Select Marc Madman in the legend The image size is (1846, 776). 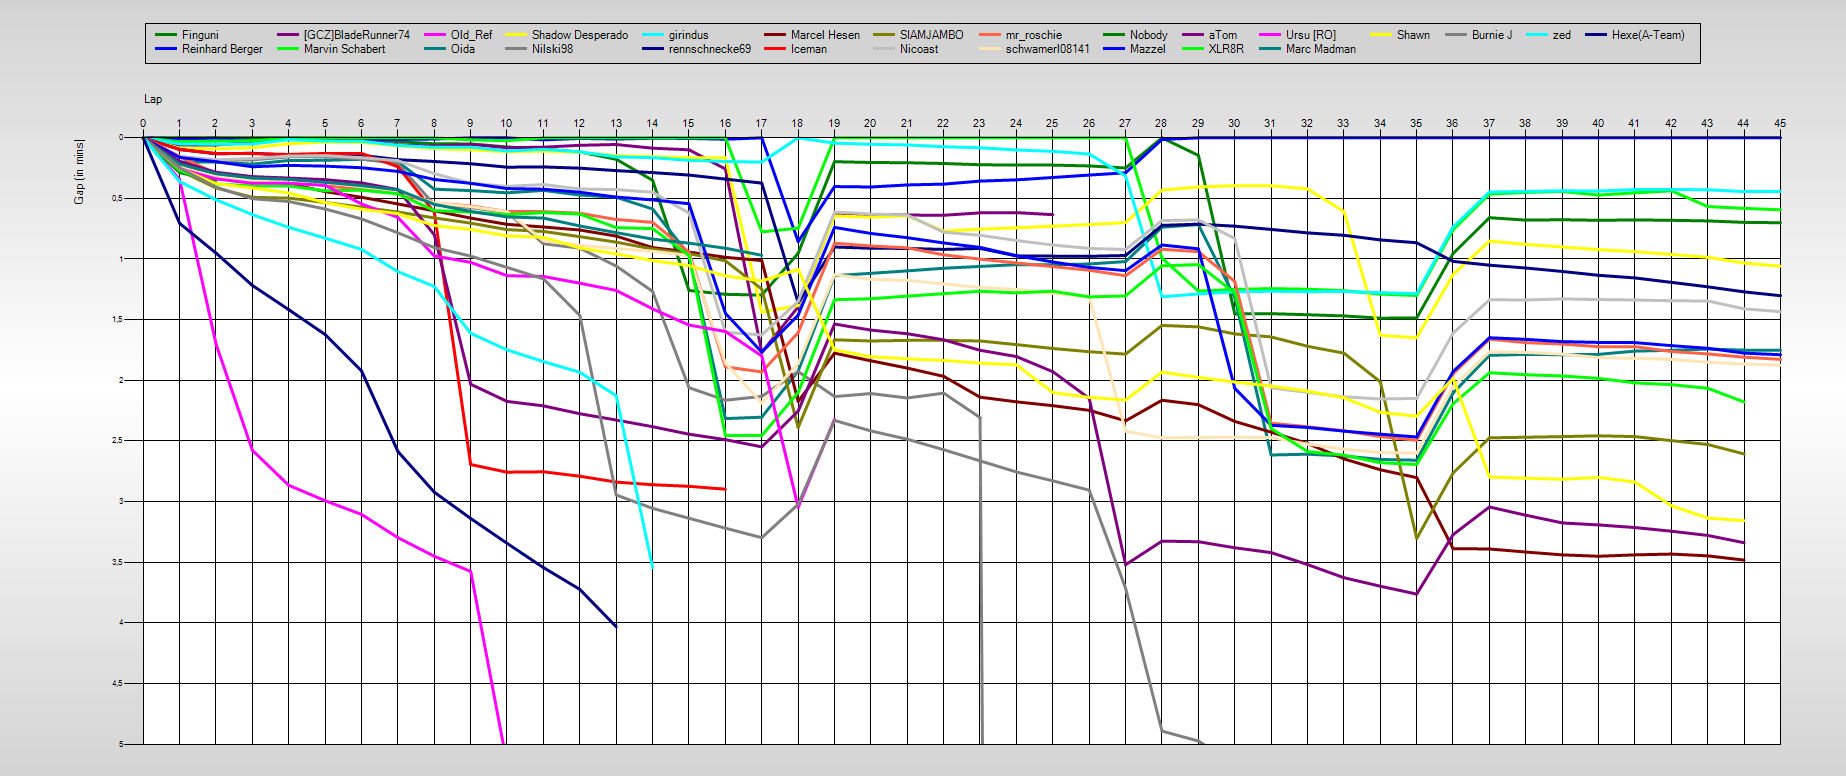(x=1320, y=49)
